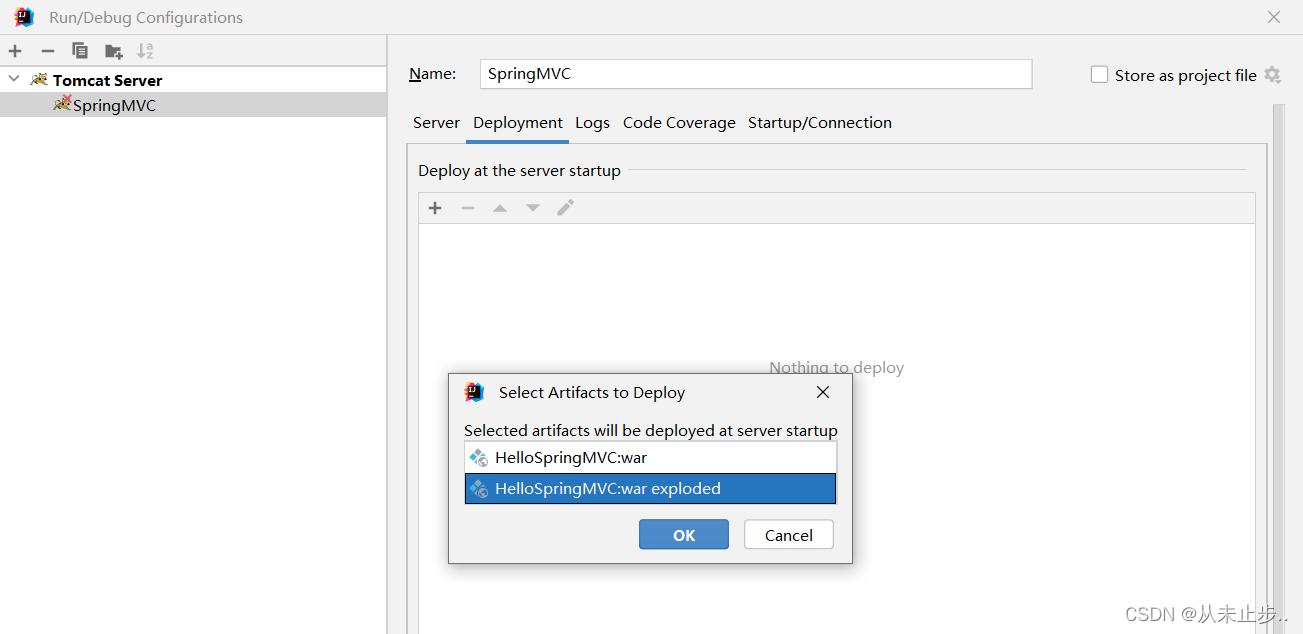
Task: Open the Code Coverage tab
Action: tap(679, 123)
